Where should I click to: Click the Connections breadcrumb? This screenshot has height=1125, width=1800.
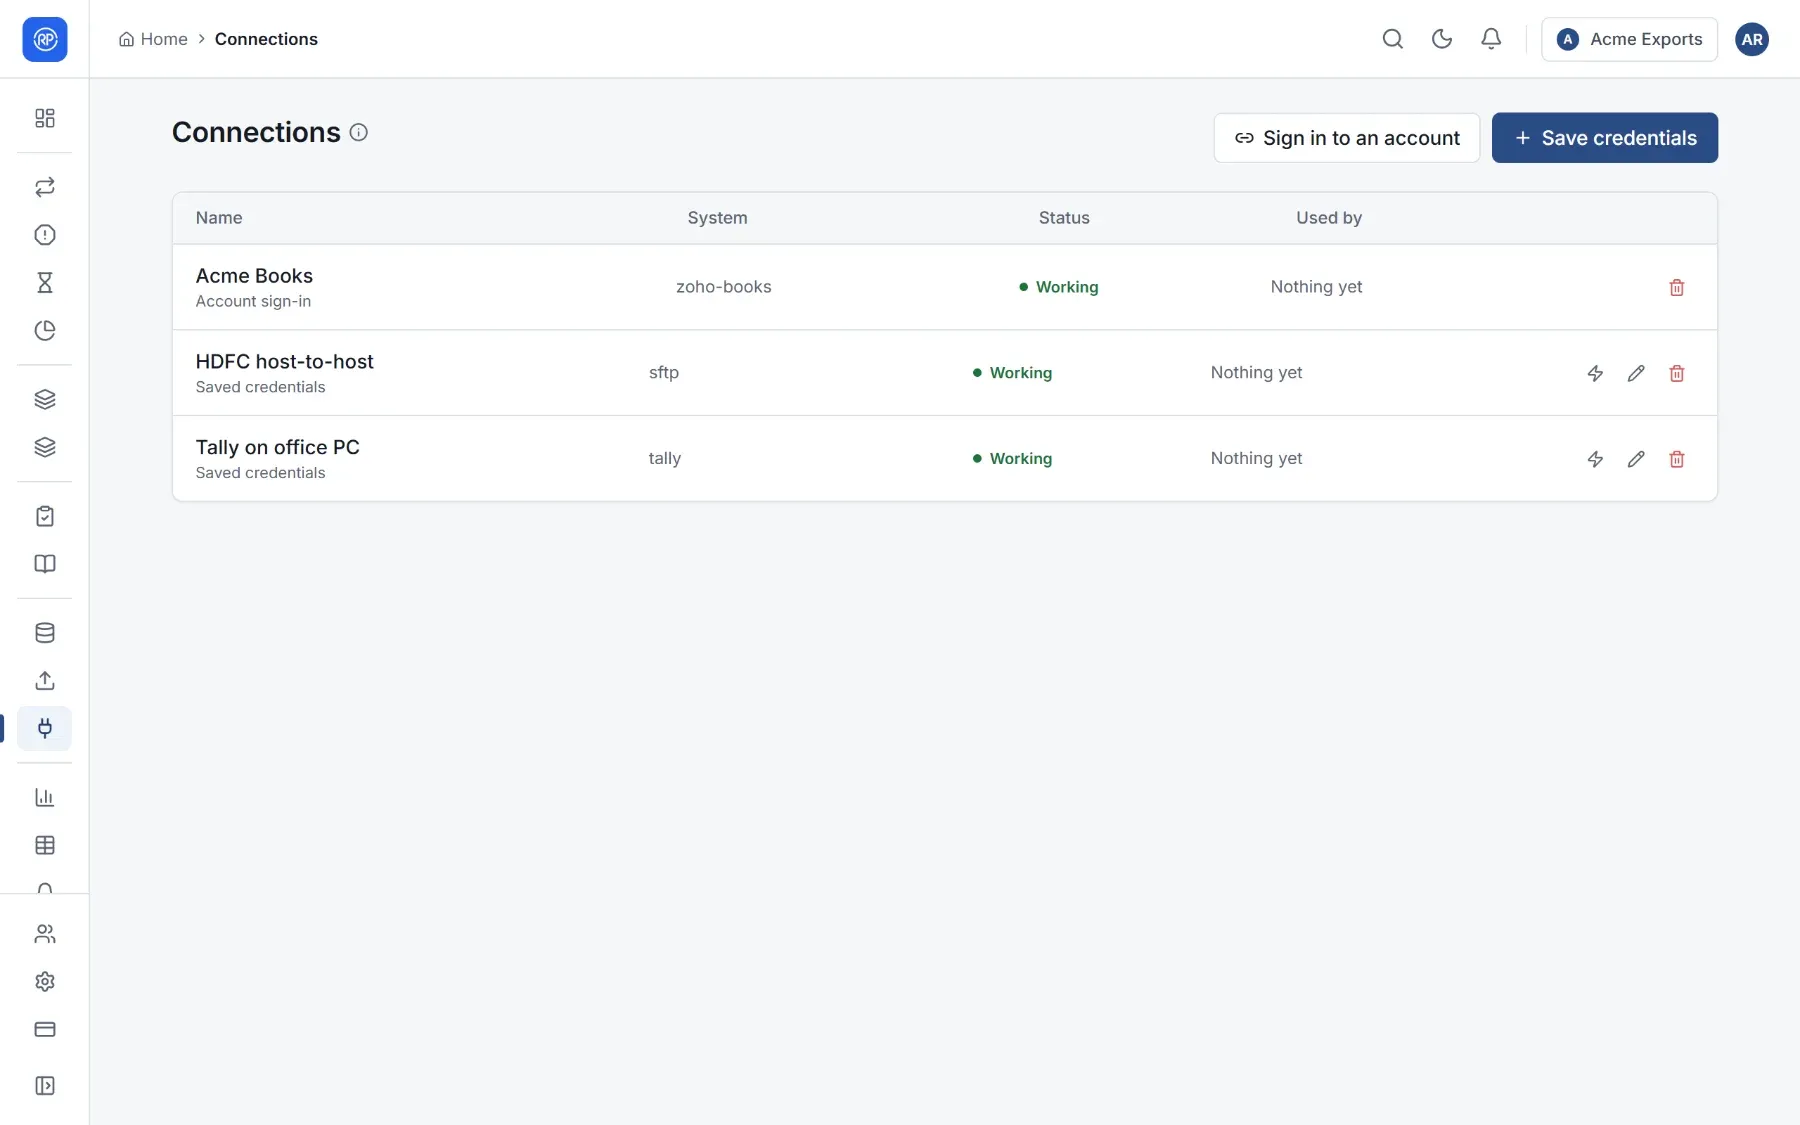point(266,39)
